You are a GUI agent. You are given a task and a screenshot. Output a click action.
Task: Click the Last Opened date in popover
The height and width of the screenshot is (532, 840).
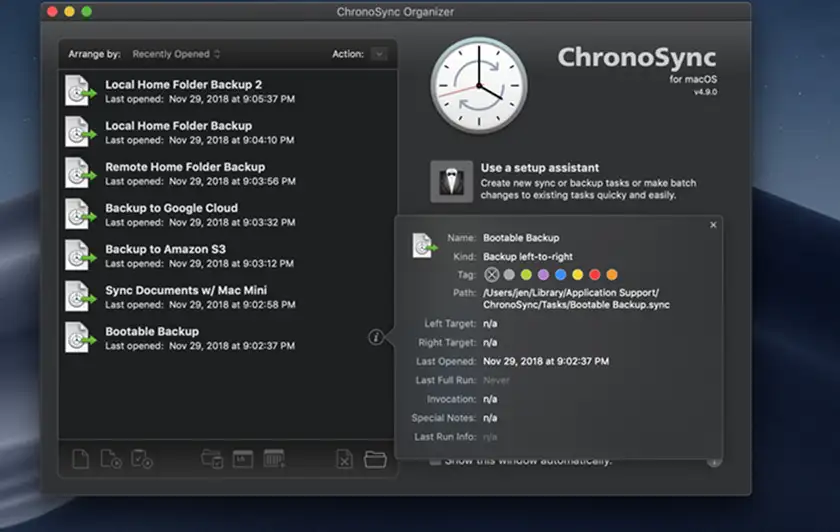point(546,362)
